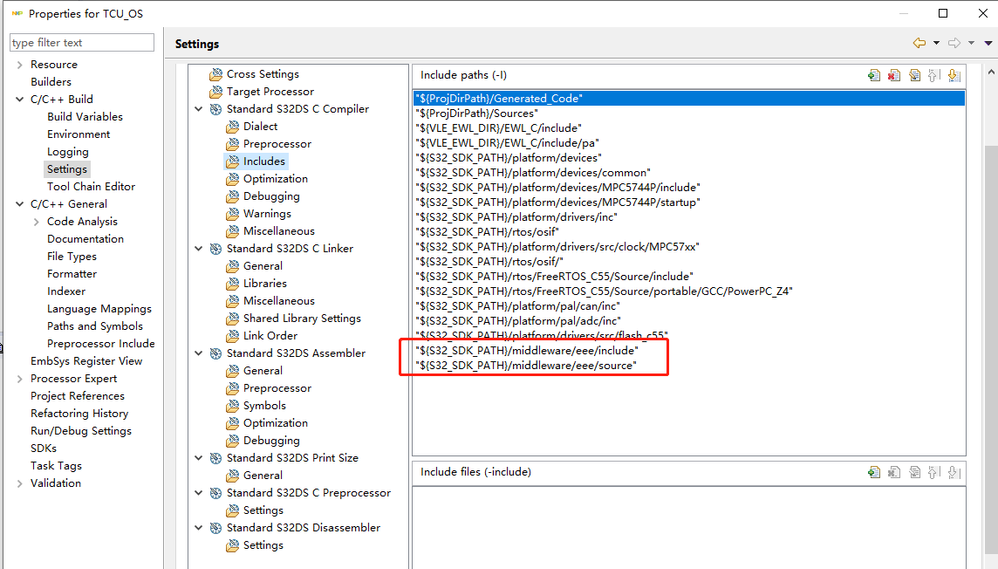Select Settings under C Preprocessor
The width and height of the screenshot is (998, 569).
[263, 510]
